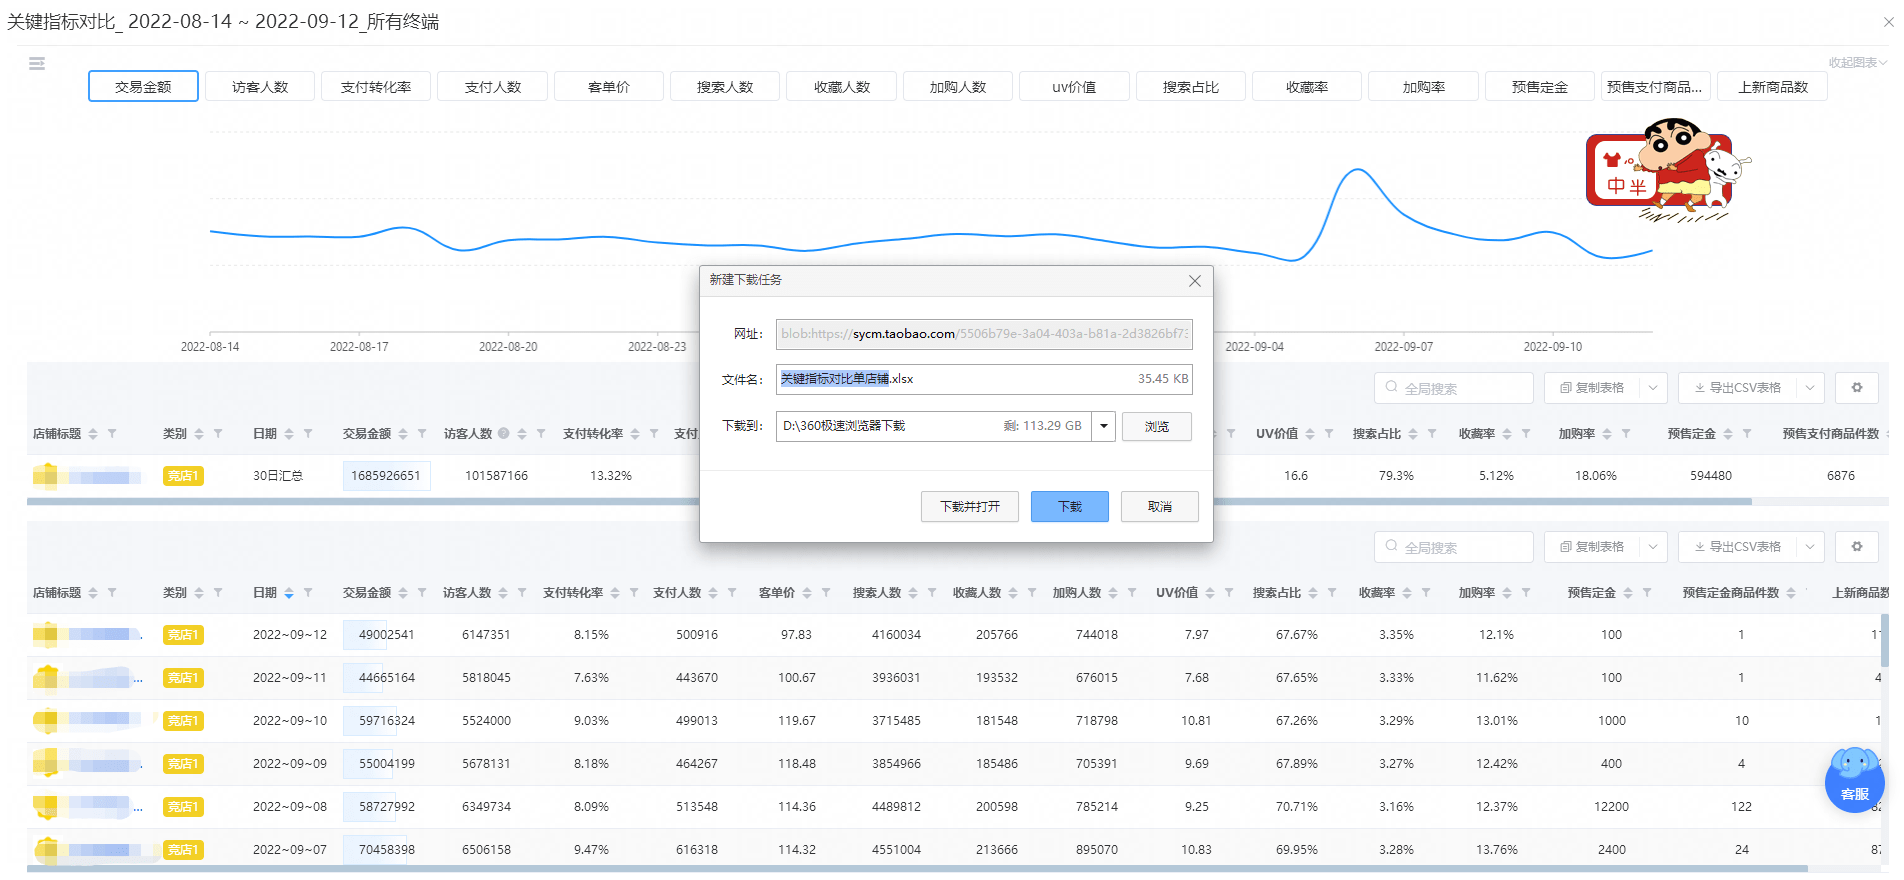This screenshot has width=1904, height=880.
Task: Sort daily table by the 日期 column arrows
Action: (x=289, y=593)
